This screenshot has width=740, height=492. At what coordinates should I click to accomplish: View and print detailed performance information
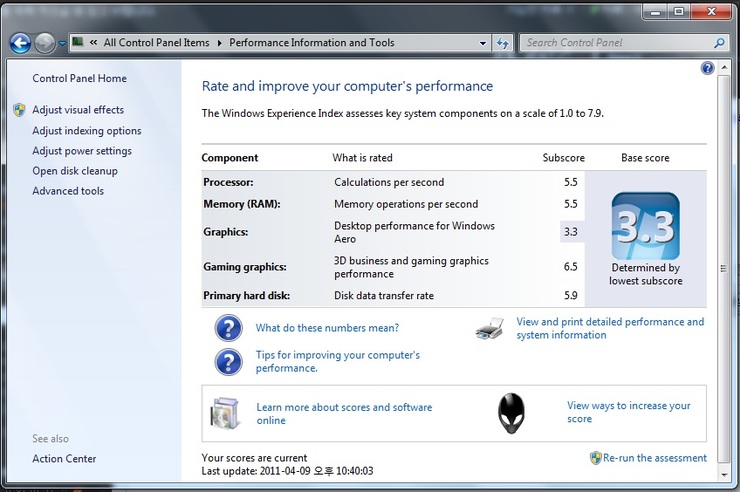point(610,328)
